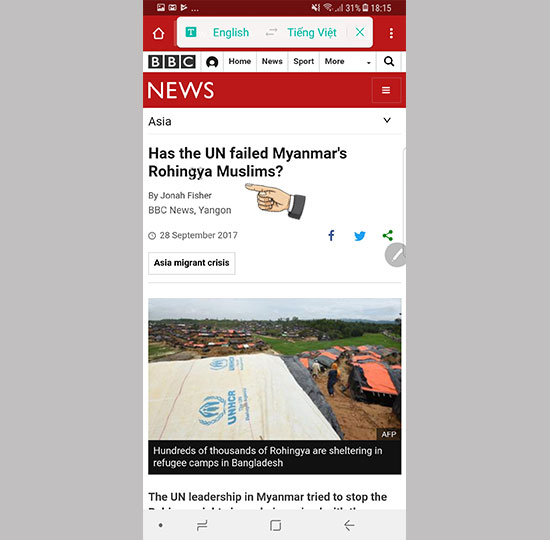Close the translation bar

(360, 32)
